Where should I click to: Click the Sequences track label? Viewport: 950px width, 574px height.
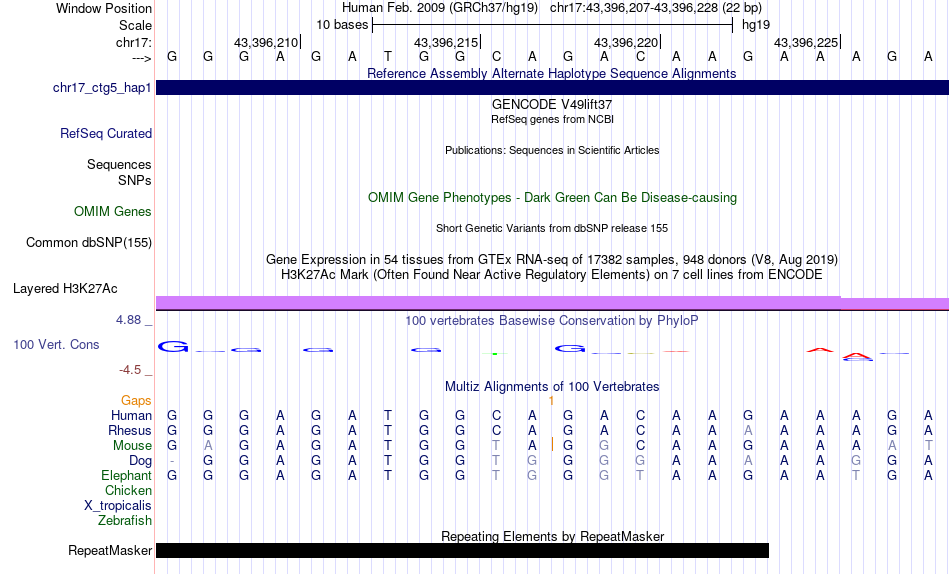[x=119, y=164]
